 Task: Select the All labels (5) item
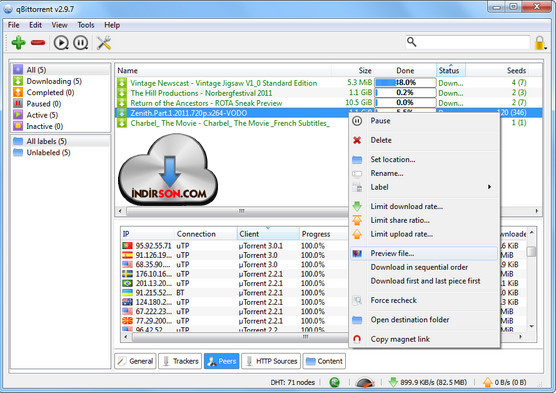coord(60,141)
